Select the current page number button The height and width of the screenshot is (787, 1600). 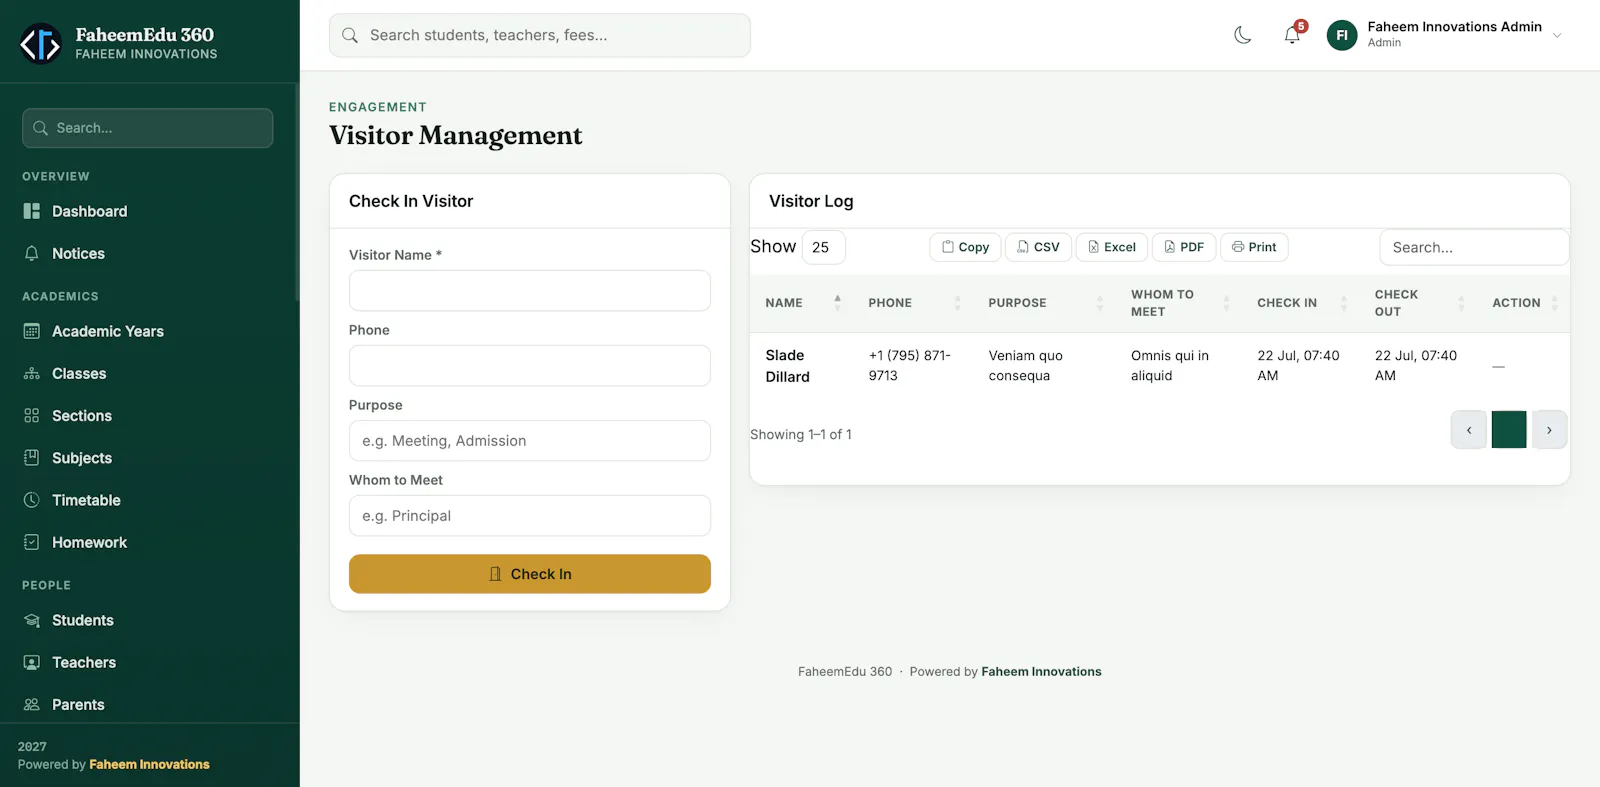(1509, 430)
